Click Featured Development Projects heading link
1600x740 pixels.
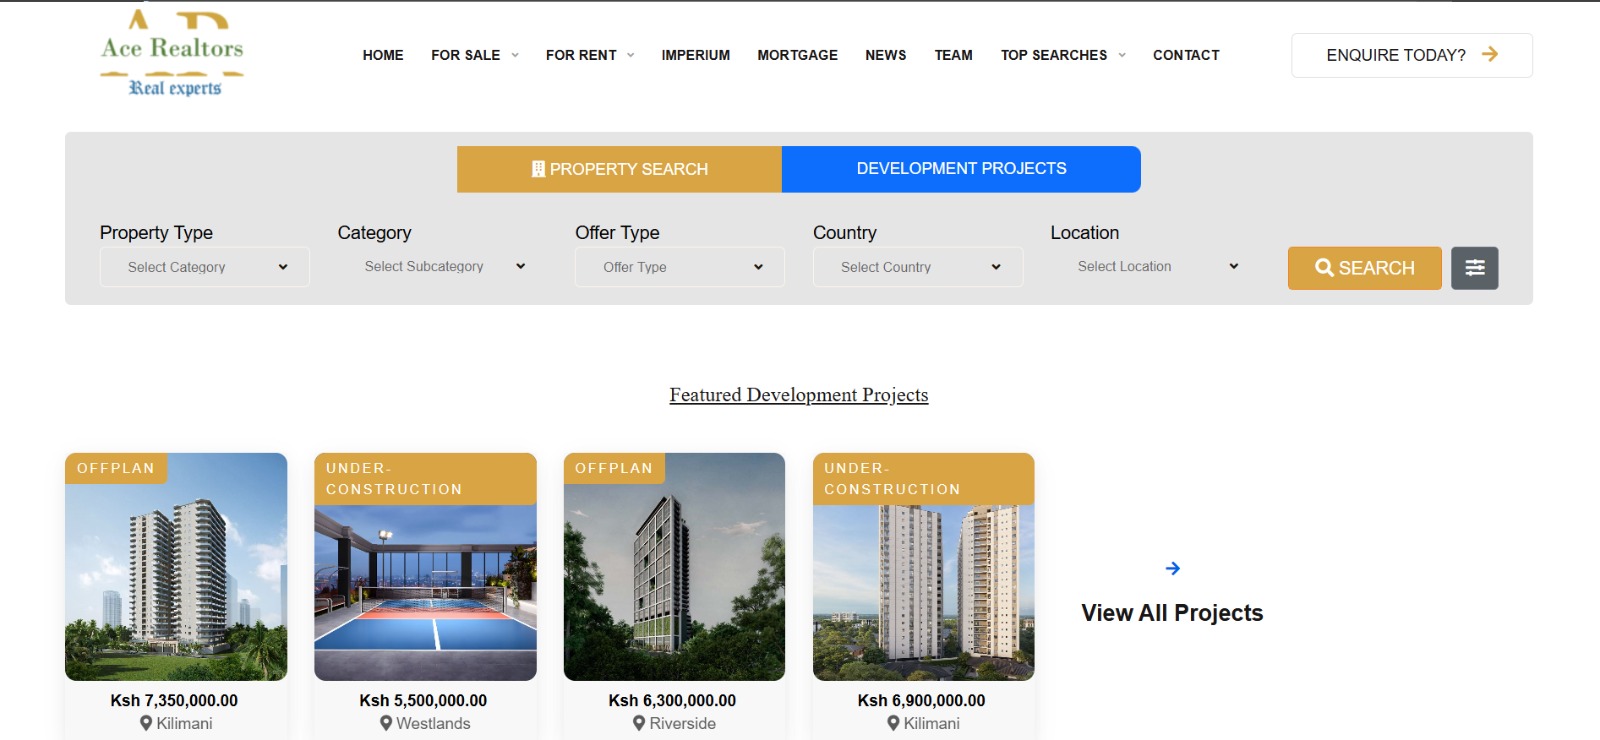tap(799, 395)
